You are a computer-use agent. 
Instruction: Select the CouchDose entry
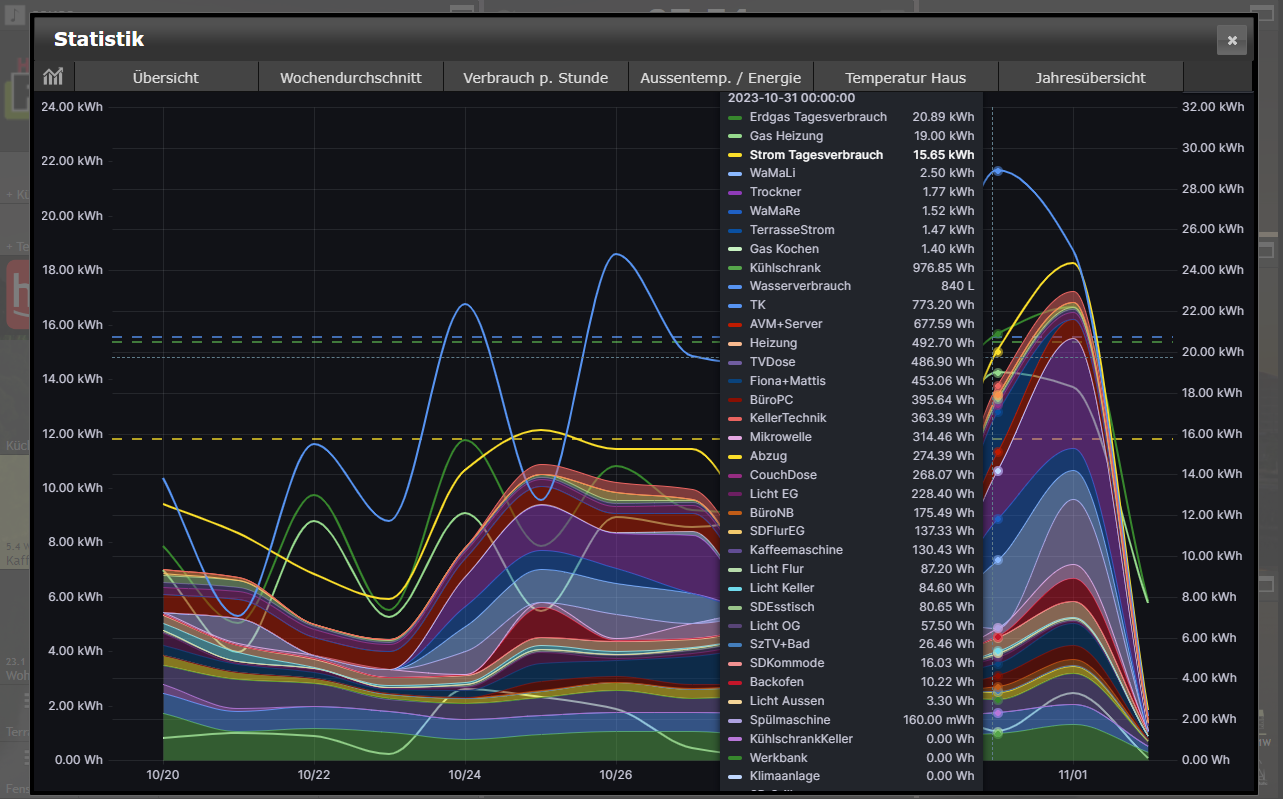click(851, 475)
